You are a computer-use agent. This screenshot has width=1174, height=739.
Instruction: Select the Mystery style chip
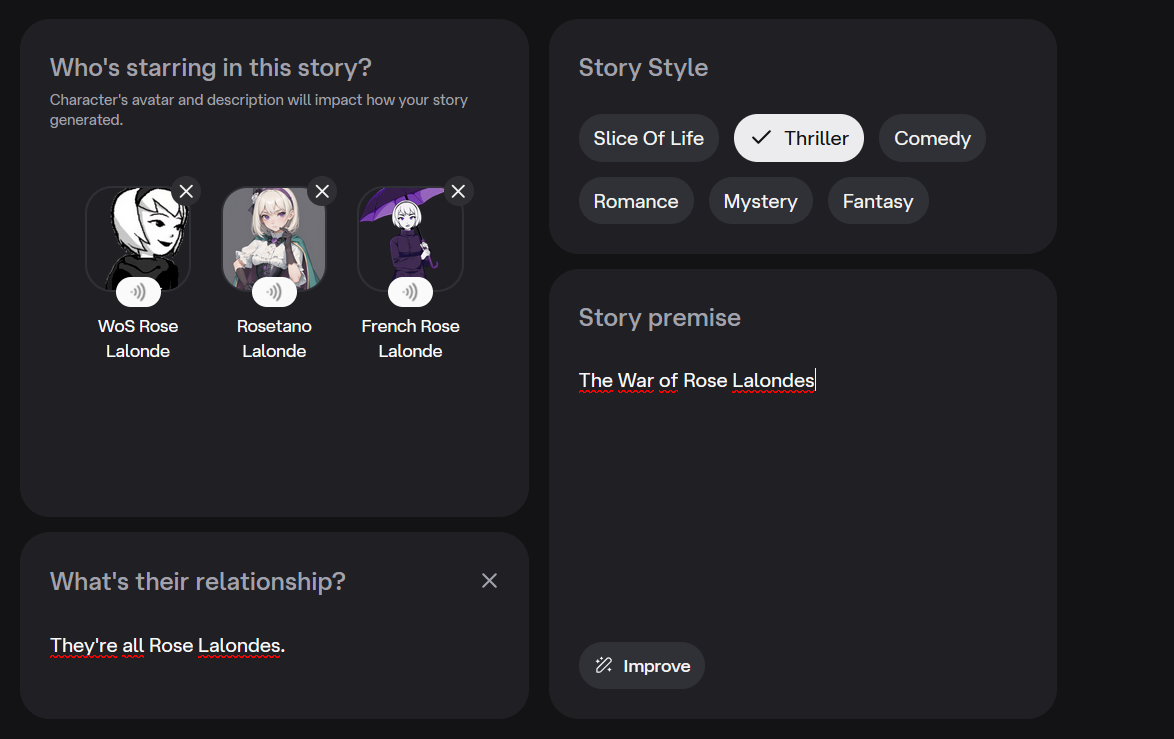coord(760,201)
